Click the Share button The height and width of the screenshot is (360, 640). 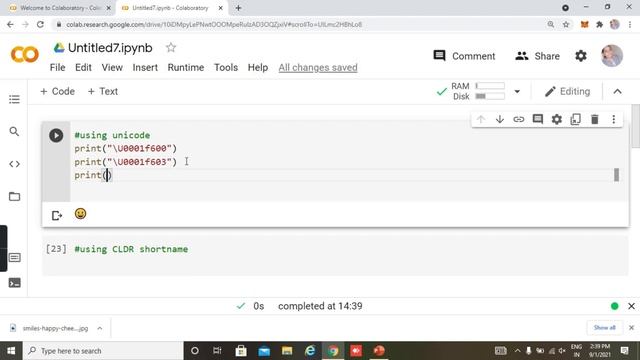click(x=537, y=56)
